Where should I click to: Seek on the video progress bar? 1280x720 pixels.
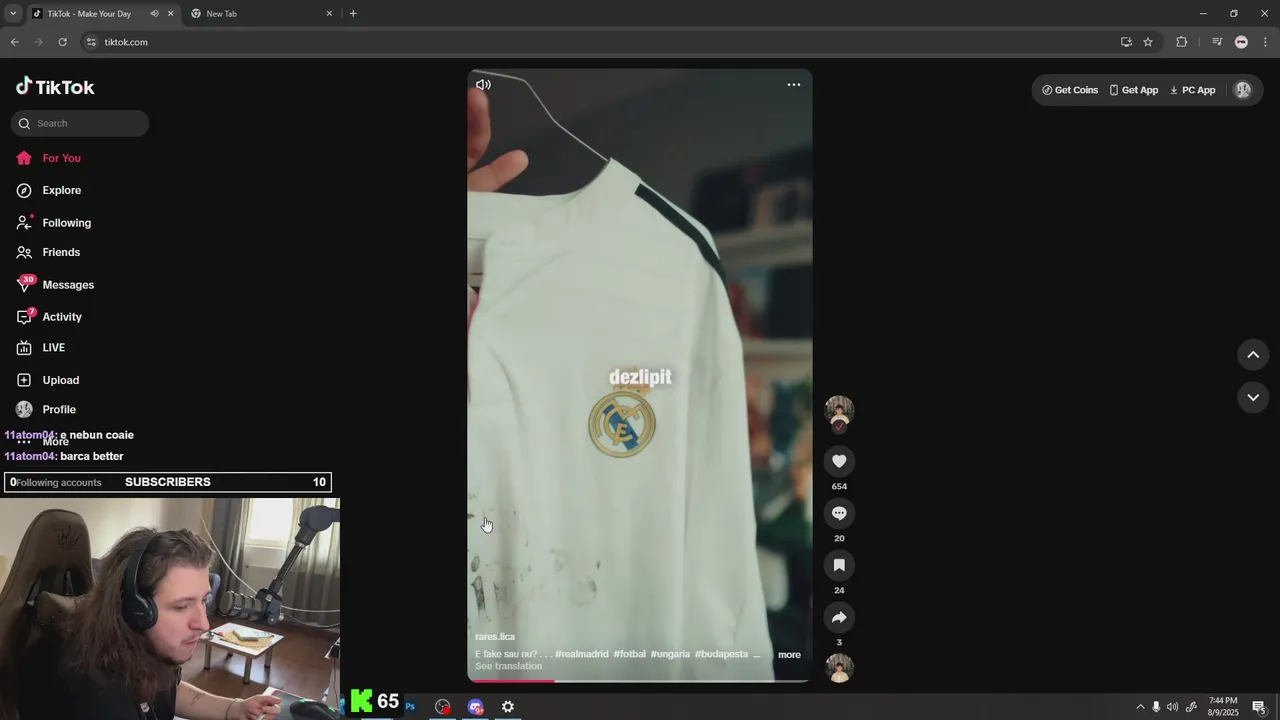pos(640,681)
